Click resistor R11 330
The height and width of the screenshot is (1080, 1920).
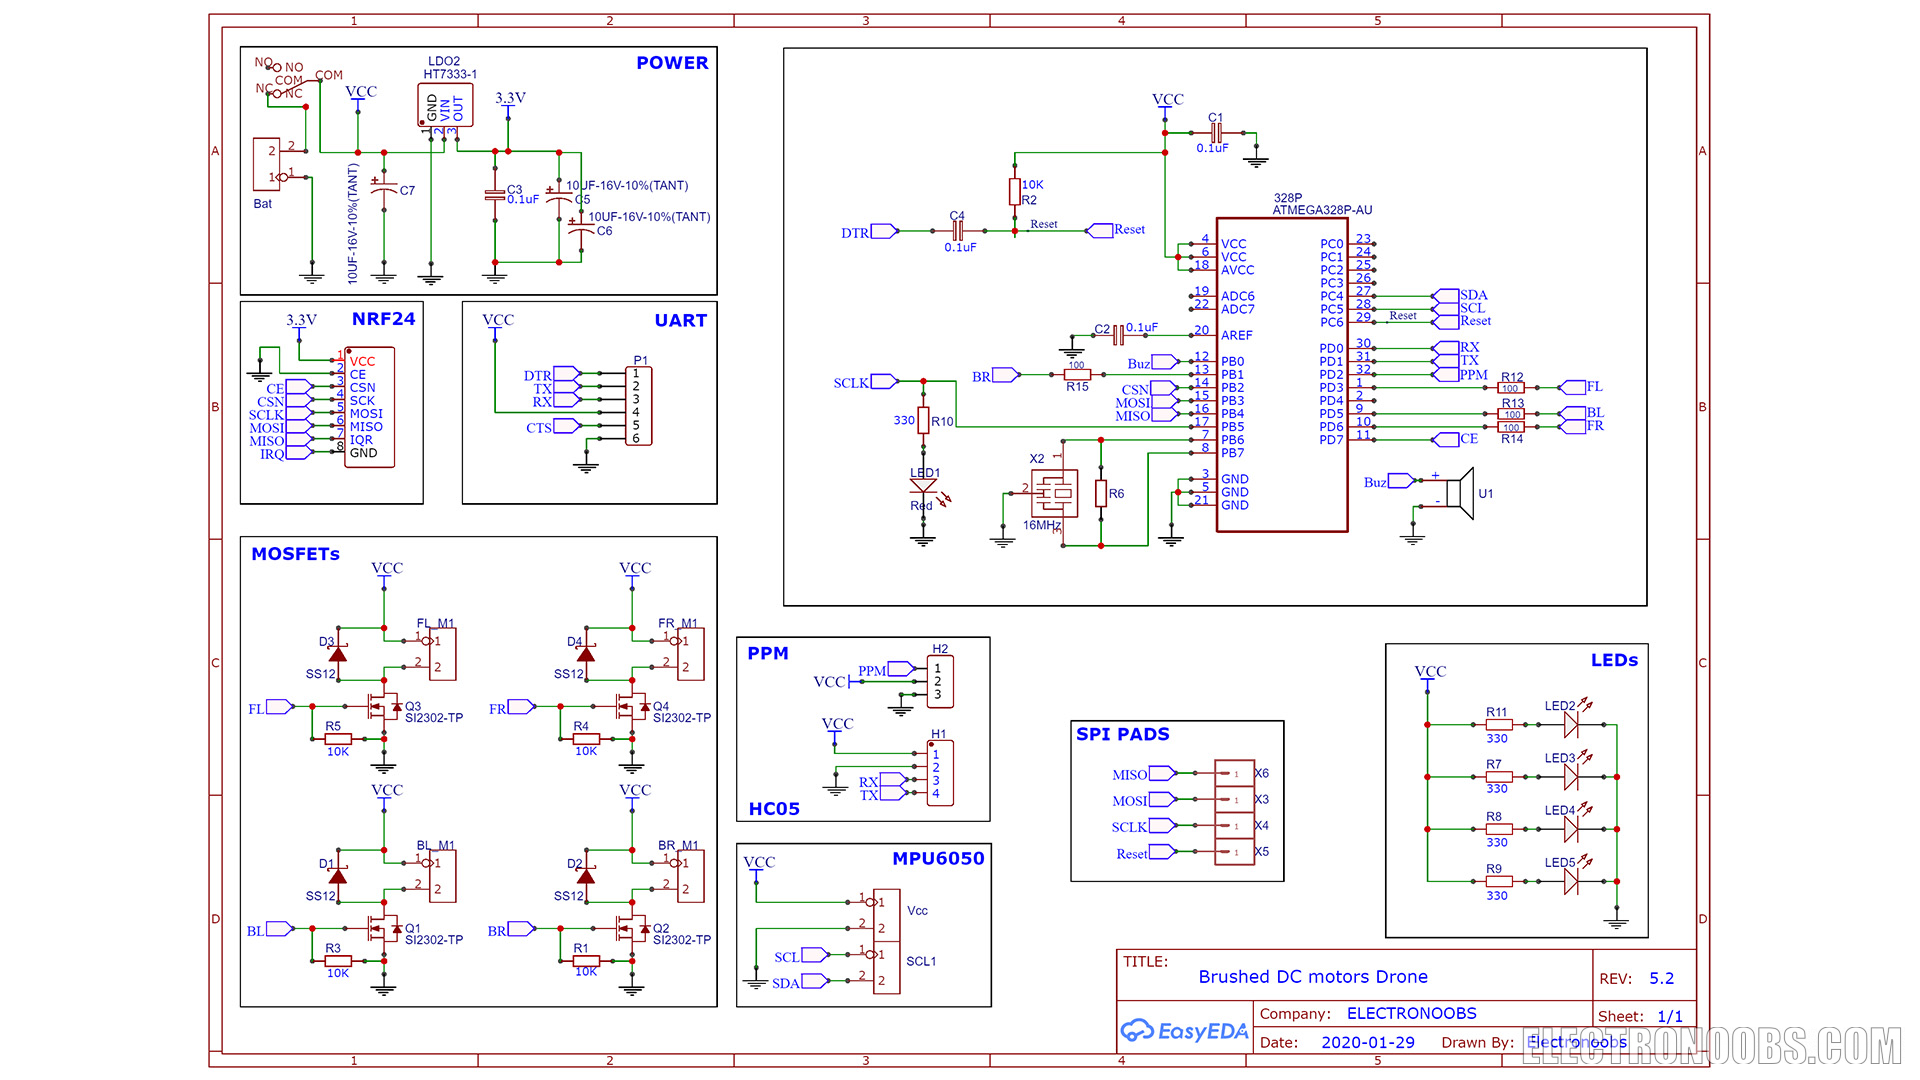pos(1498,724)
